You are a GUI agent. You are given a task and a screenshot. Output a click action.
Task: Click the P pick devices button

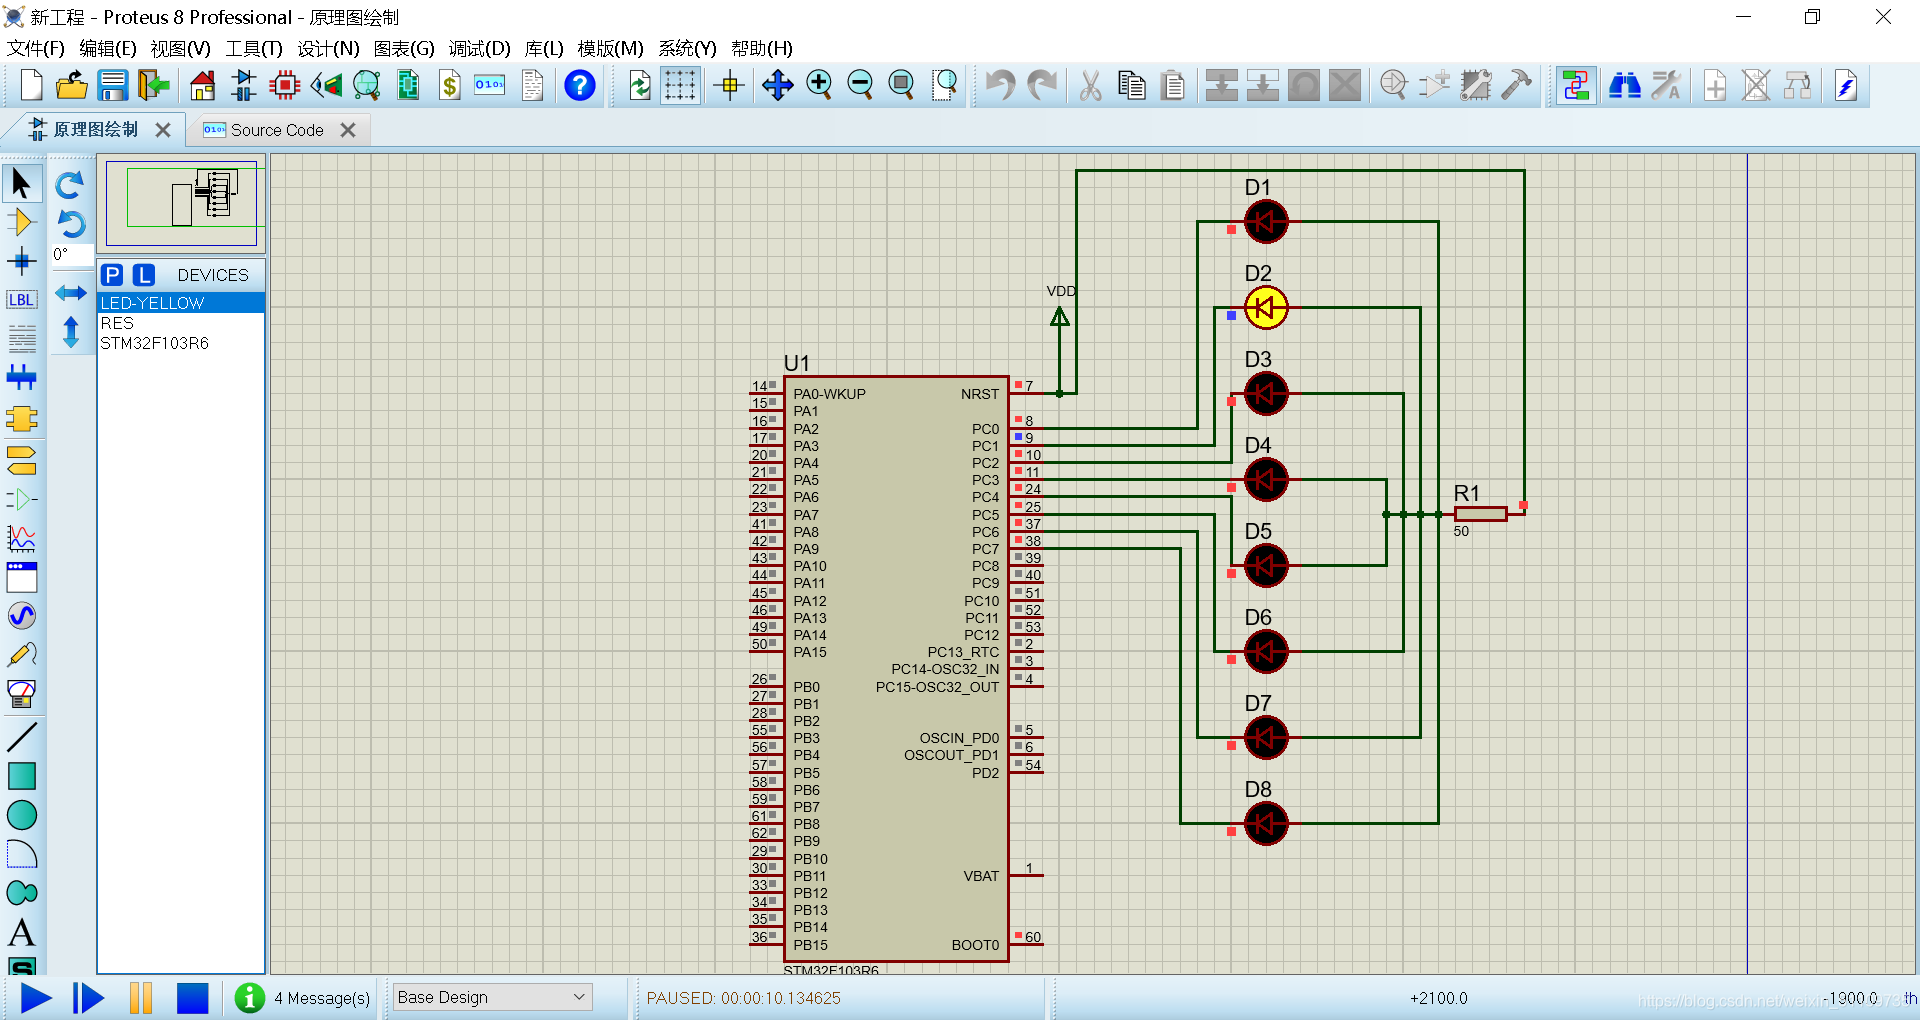(x=112, y=275)
